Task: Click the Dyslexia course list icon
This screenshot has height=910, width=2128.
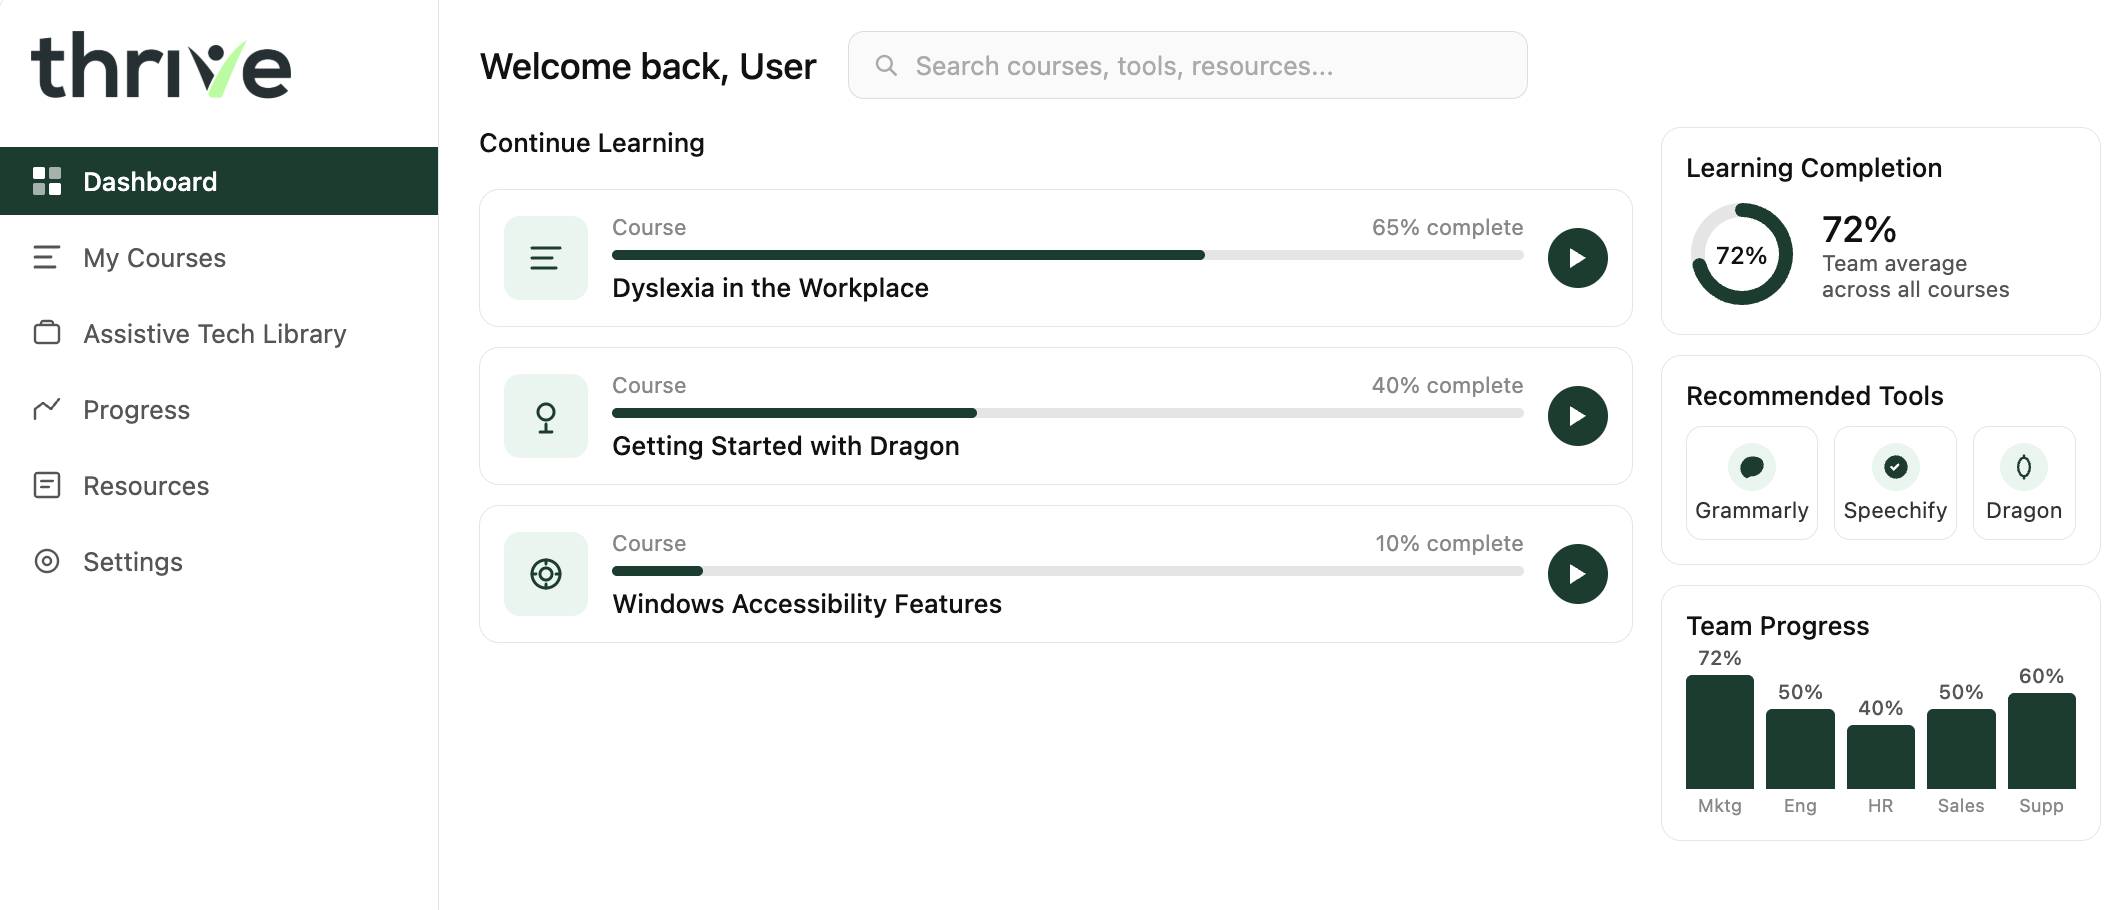Action: pyautogui.click(x=545, y=258)
